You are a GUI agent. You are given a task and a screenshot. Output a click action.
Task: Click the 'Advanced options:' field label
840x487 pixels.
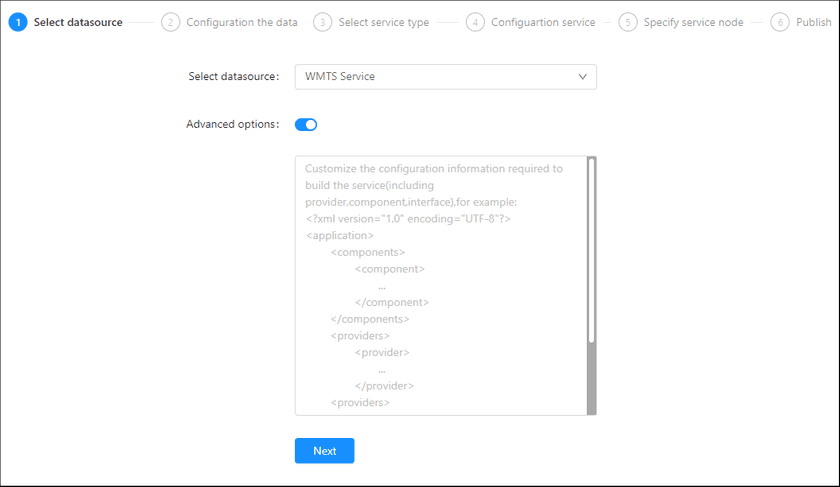tap(232, 125)
